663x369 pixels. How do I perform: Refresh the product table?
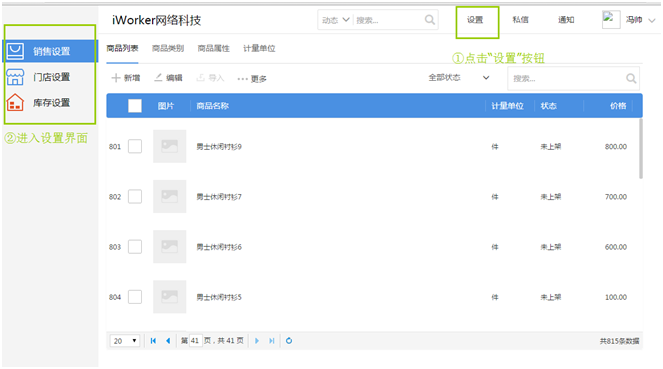point(289,341)
